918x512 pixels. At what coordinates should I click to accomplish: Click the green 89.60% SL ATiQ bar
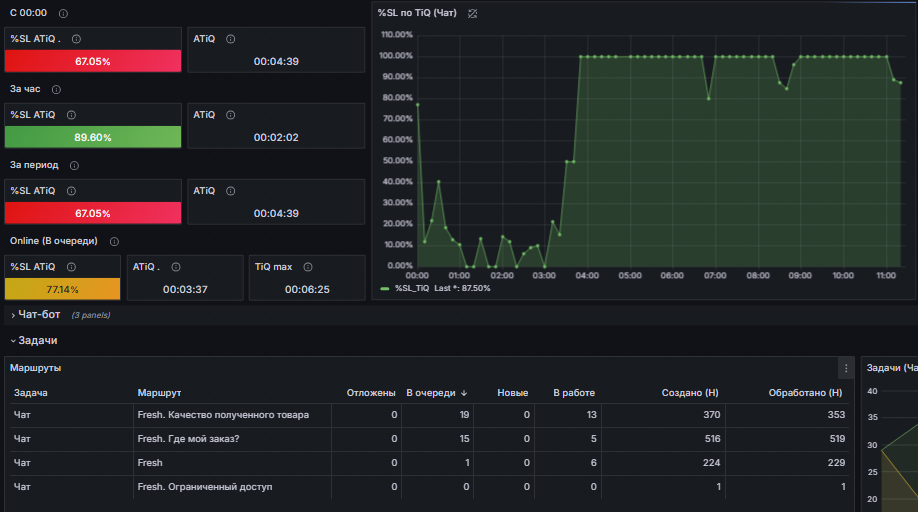93,137
